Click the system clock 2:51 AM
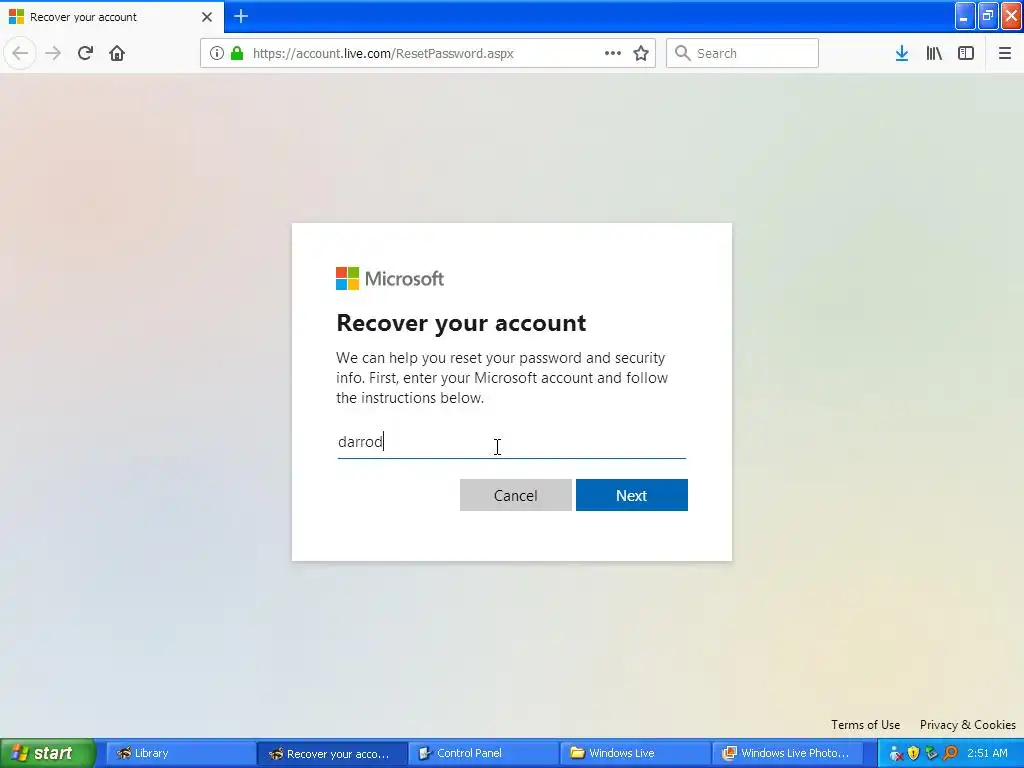Image resolution: width=1024 pixels, height=768 pixels. coord(987,753)
